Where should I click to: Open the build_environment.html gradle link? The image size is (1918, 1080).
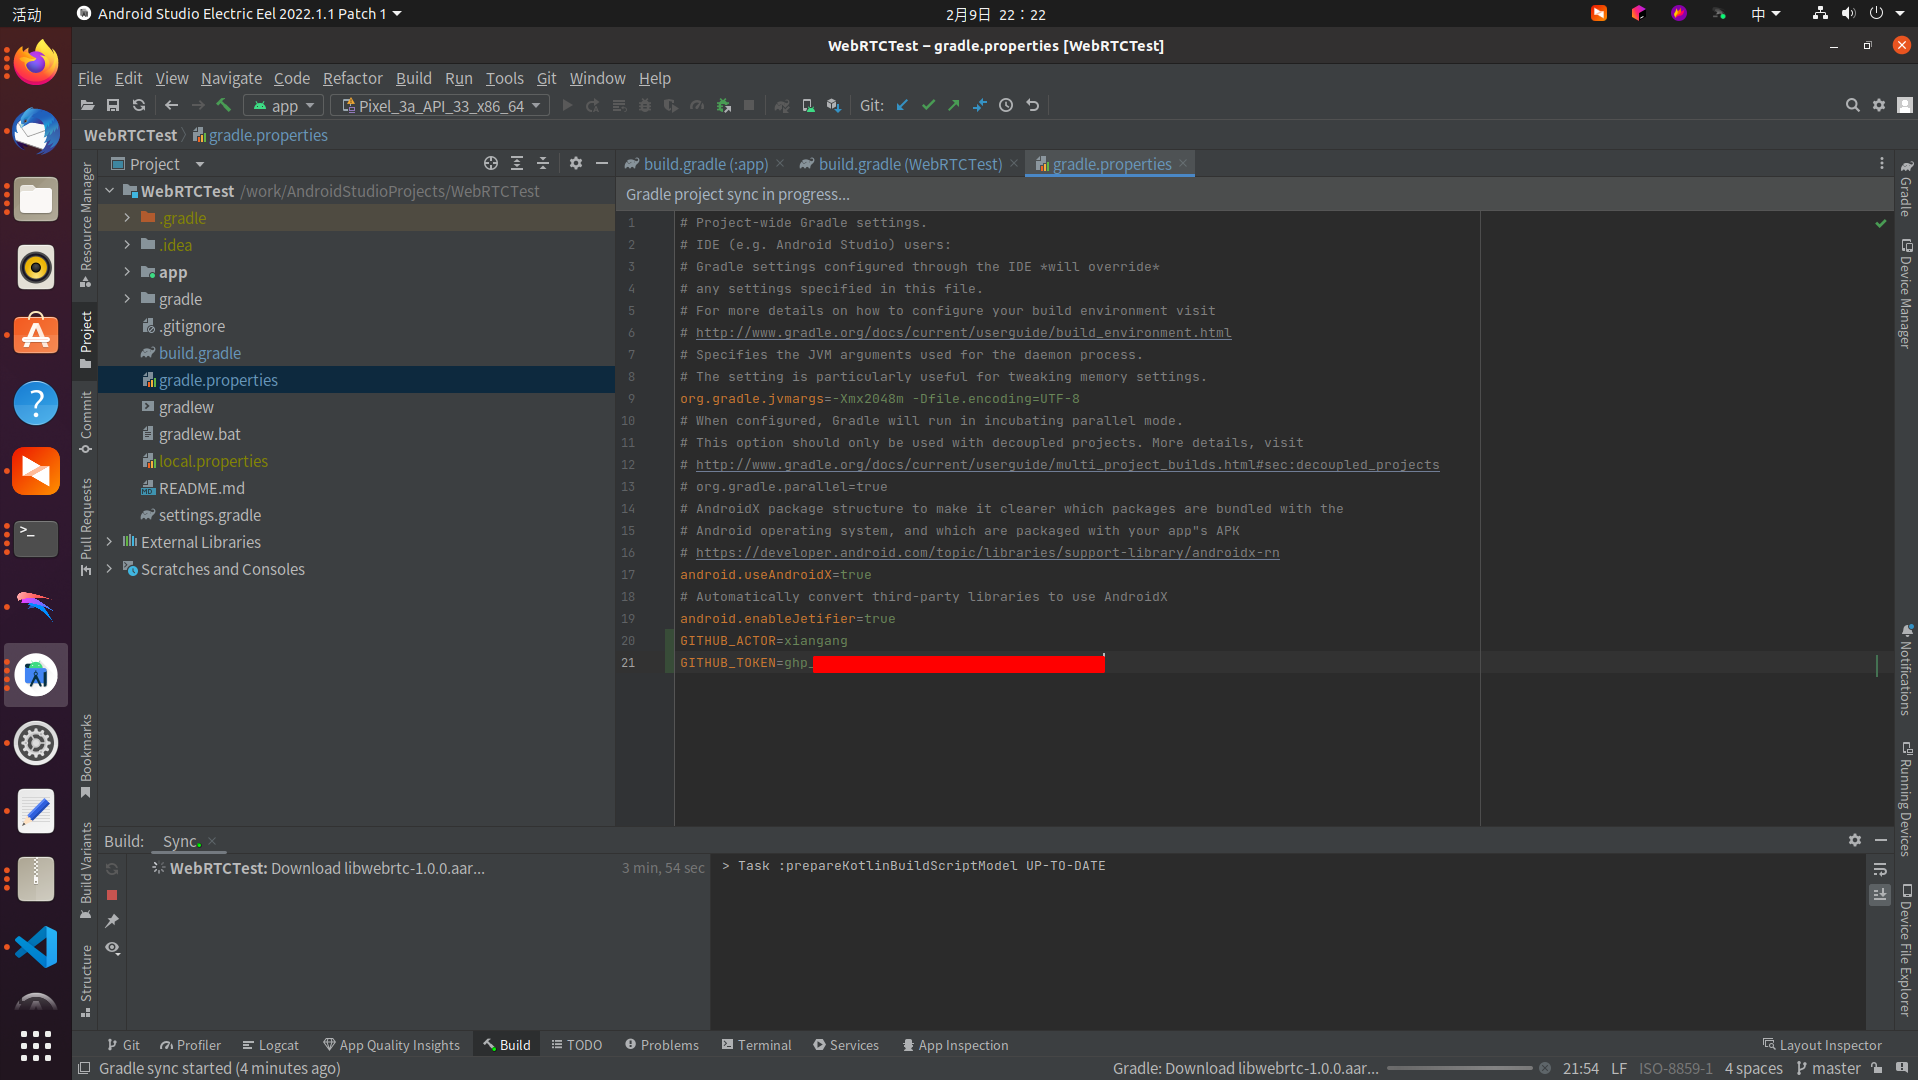click(x=963, y=333)
